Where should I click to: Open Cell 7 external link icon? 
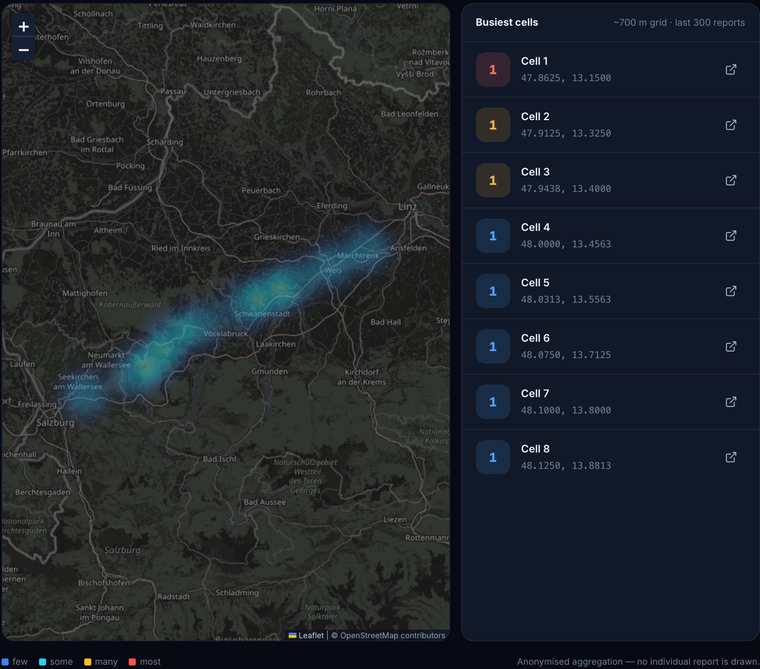pyautogui.click(x=731, y=402)
